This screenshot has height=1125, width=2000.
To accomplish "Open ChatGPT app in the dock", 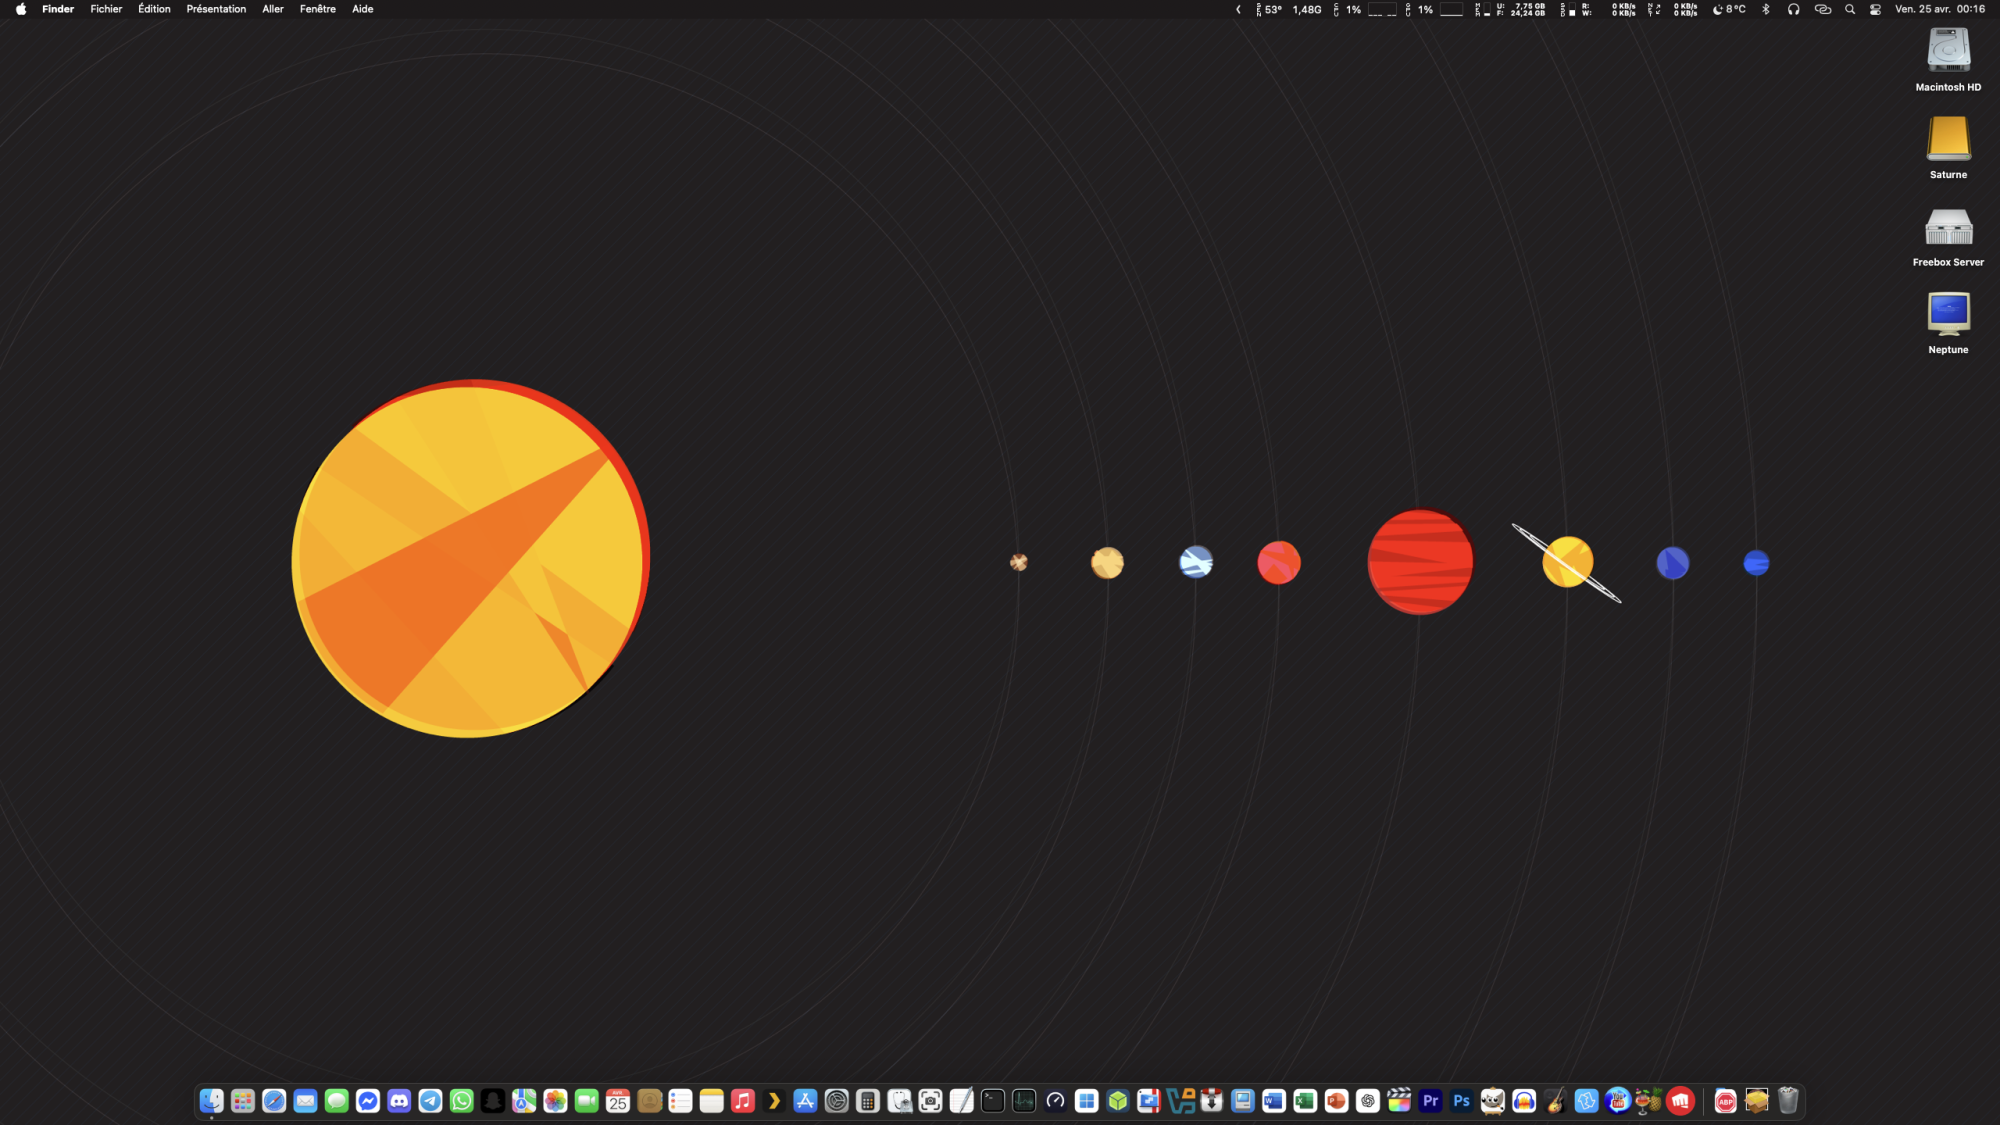I will coord(1368,1101).
